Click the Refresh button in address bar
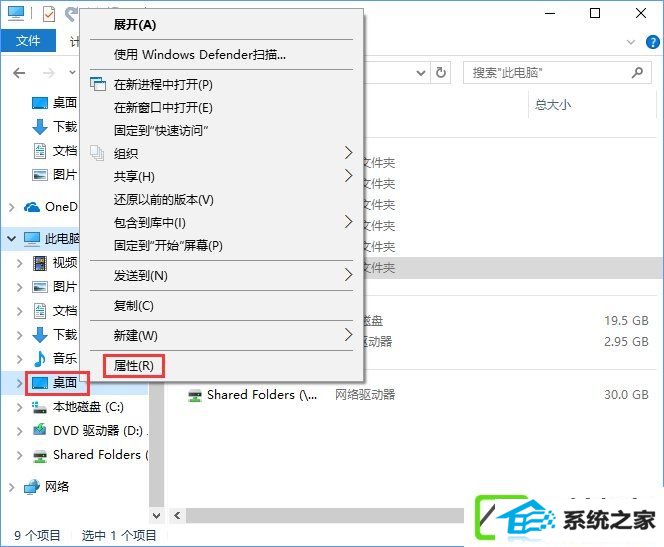The height and width of the screenshot is (547, 664). 441,73
